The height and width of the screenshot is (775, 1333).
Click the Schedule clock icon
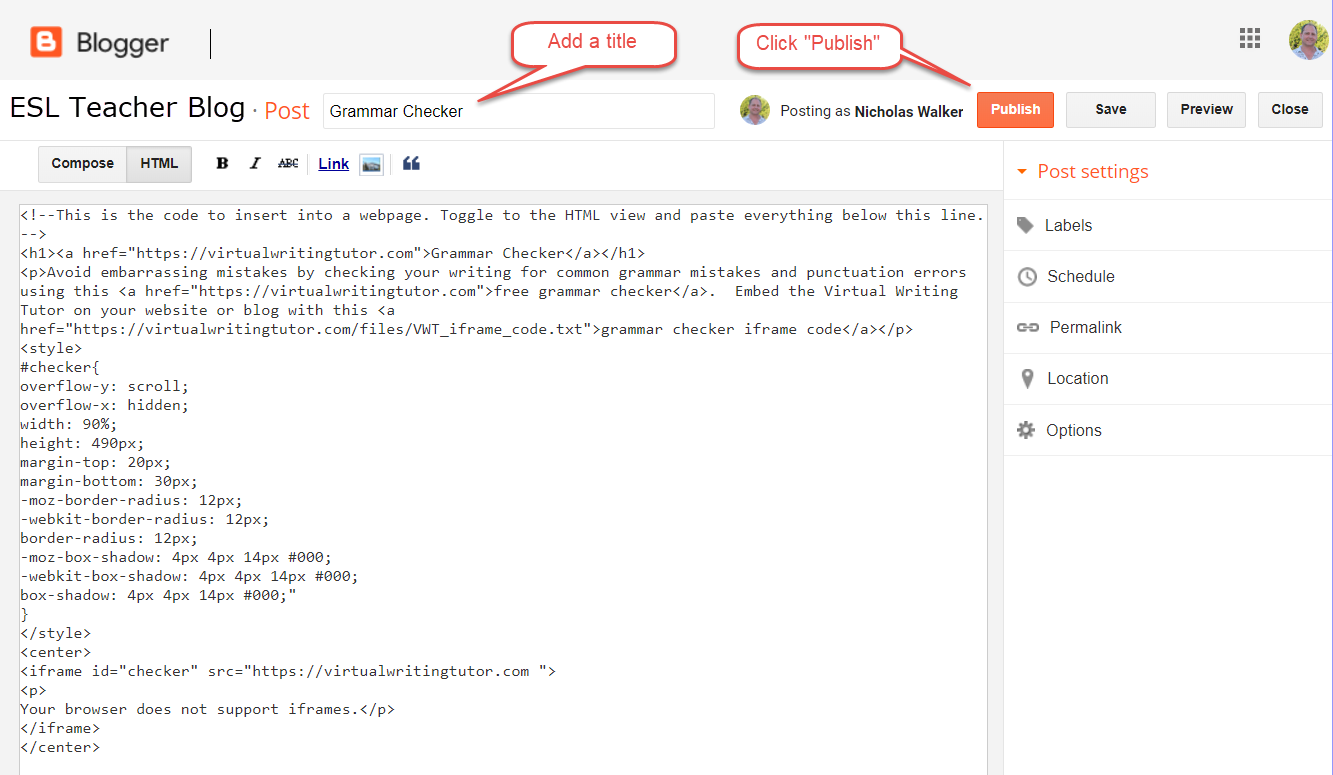pos(1027,277)
